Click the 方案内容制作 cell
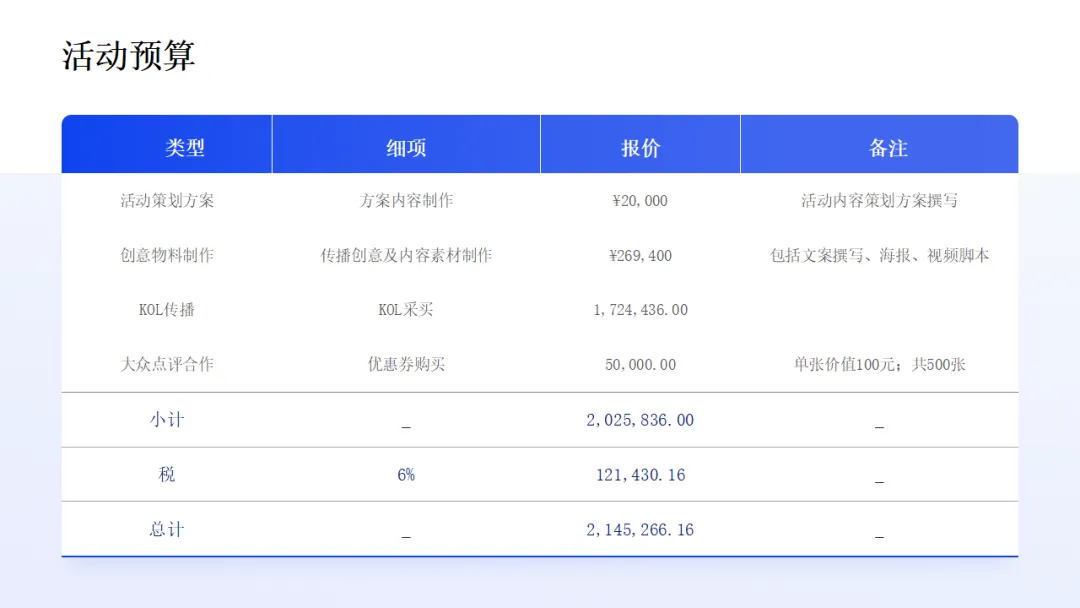Viewport: 1080px width, 608px height. [x=406, y=200]
